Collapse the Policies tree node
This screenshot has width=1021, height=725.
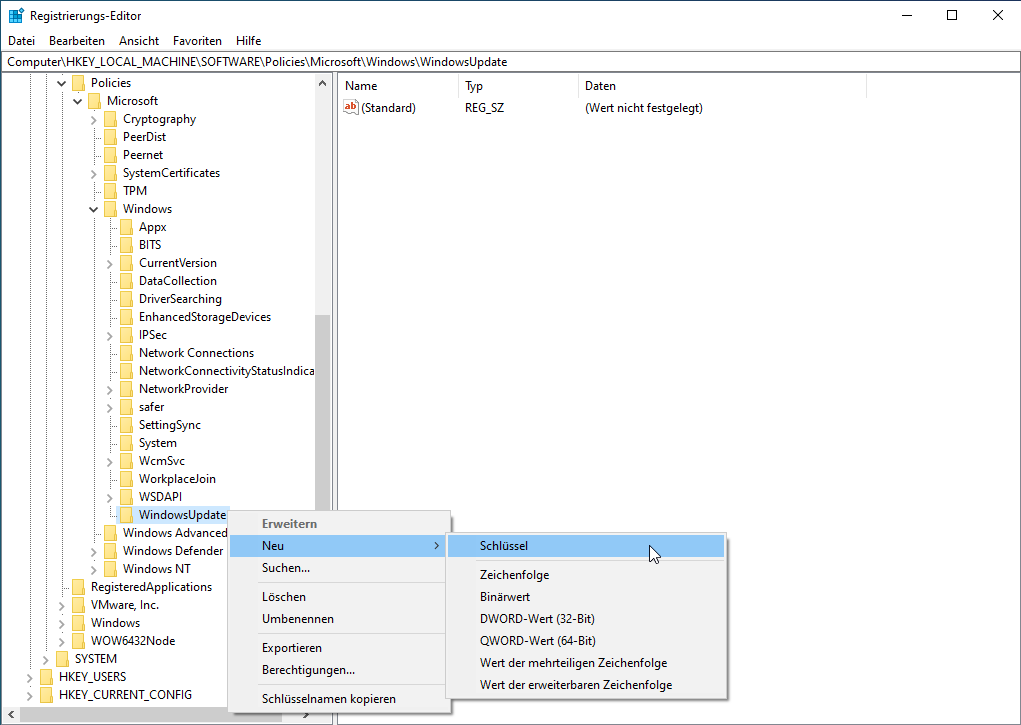[x=62, y=83]
